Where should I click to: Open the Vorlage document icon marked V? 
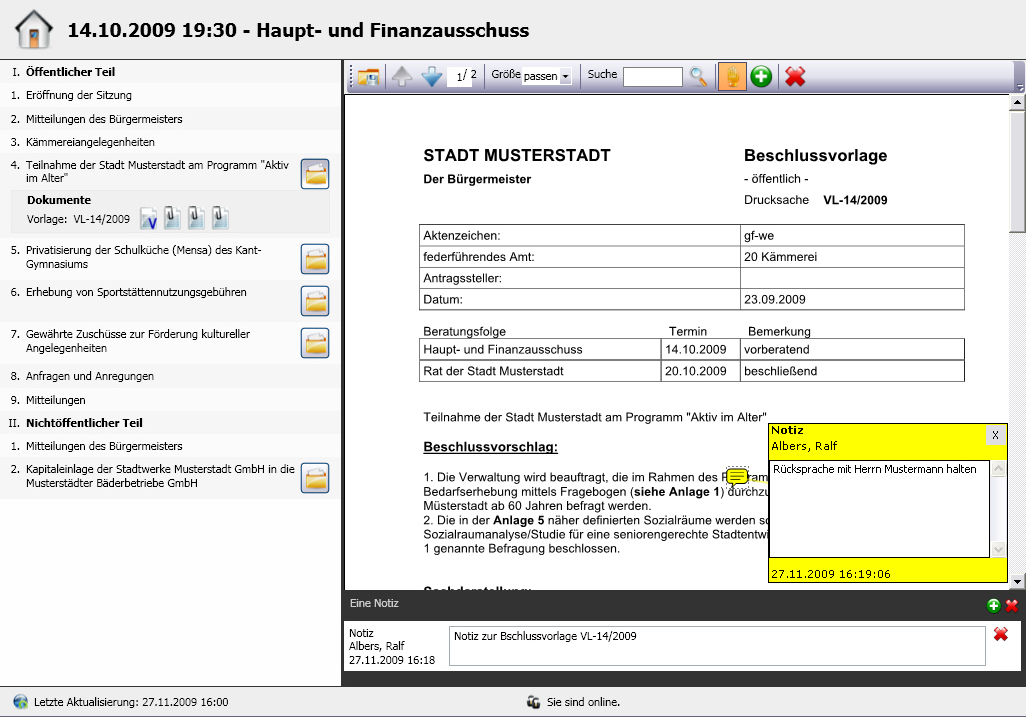pos(149,219)
